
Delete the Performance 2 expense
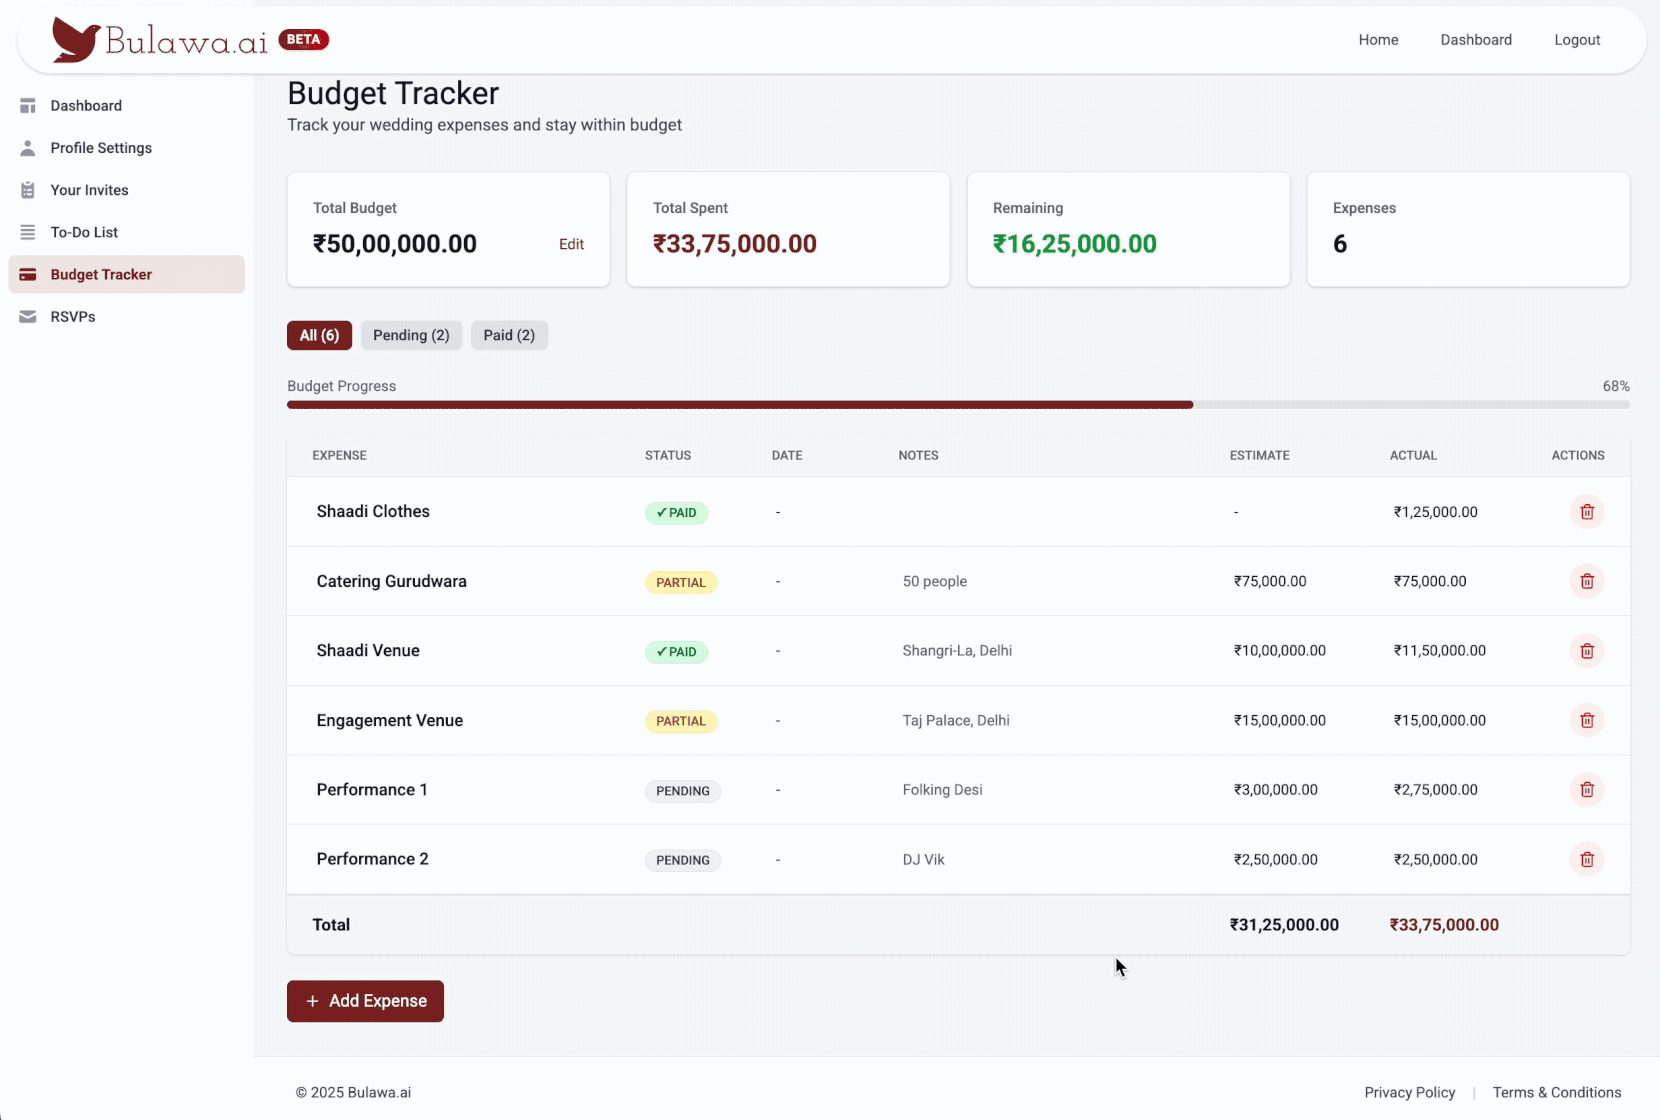coord(1586,859)
